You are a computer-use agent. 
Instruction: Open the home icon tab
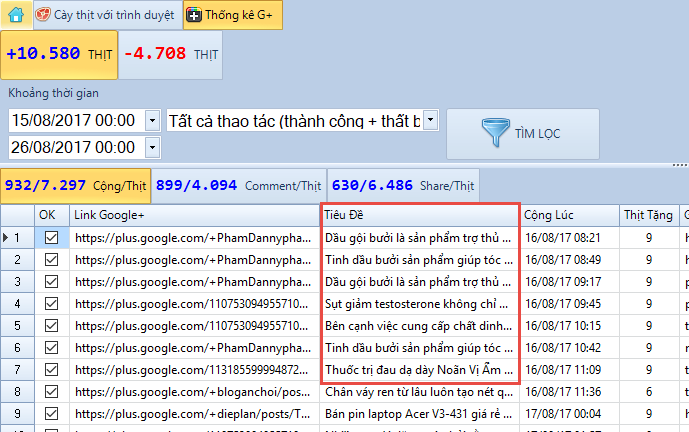tap(16, 15)
